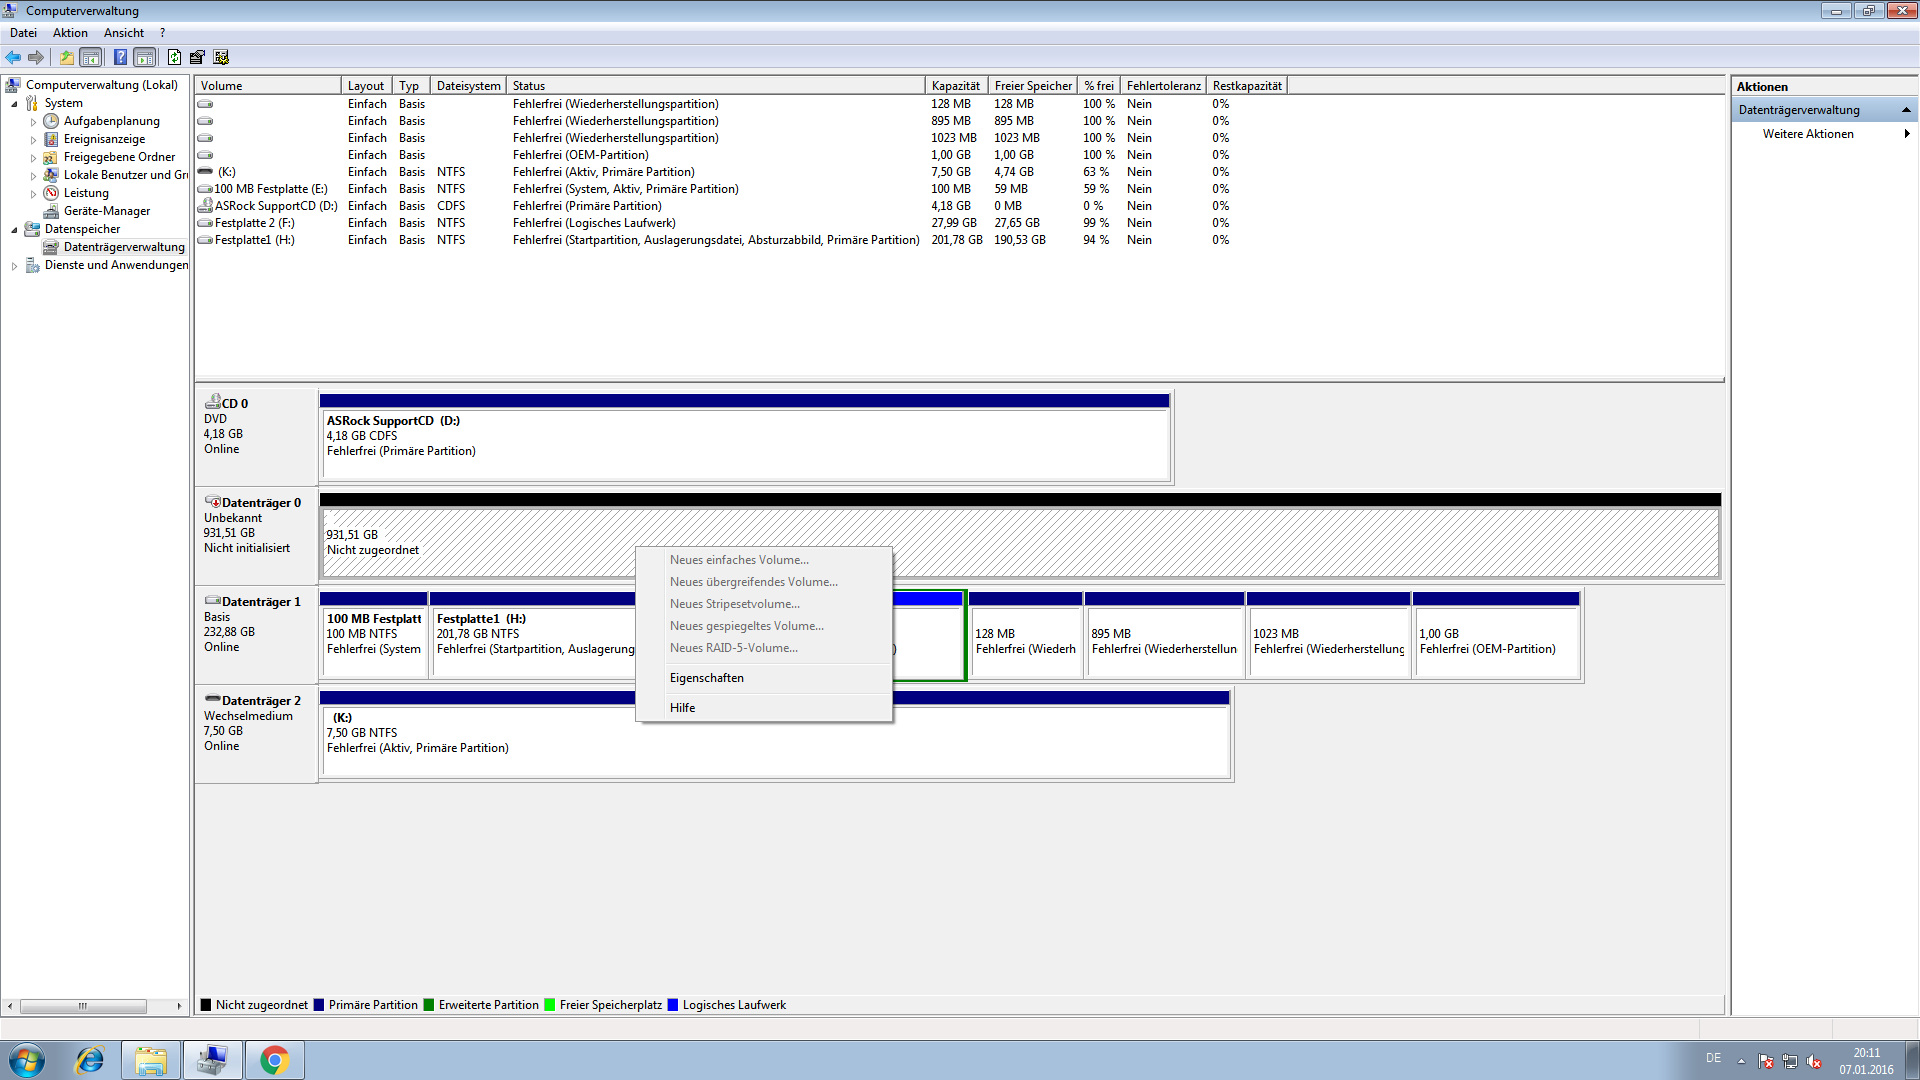Sort by the Kapazität column header

click(955, 86)
